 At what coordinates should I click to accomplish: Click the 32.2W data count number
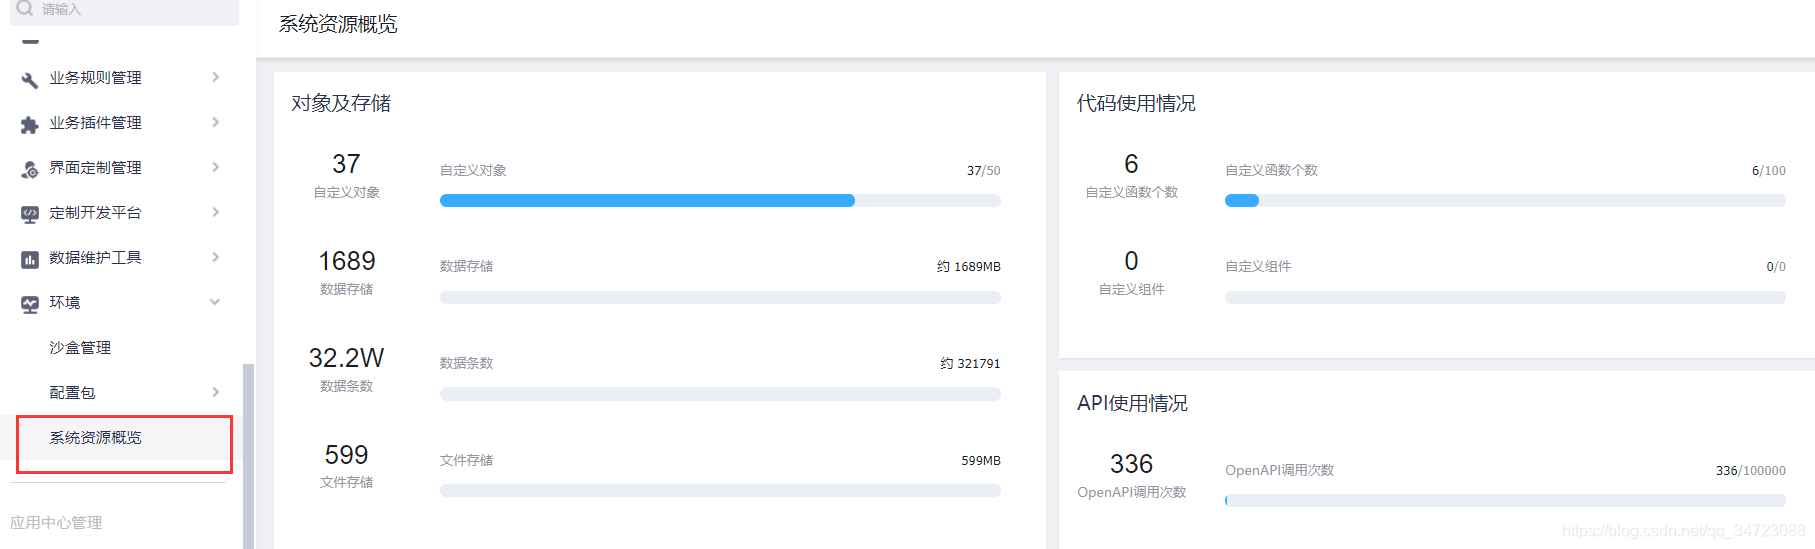346,357
